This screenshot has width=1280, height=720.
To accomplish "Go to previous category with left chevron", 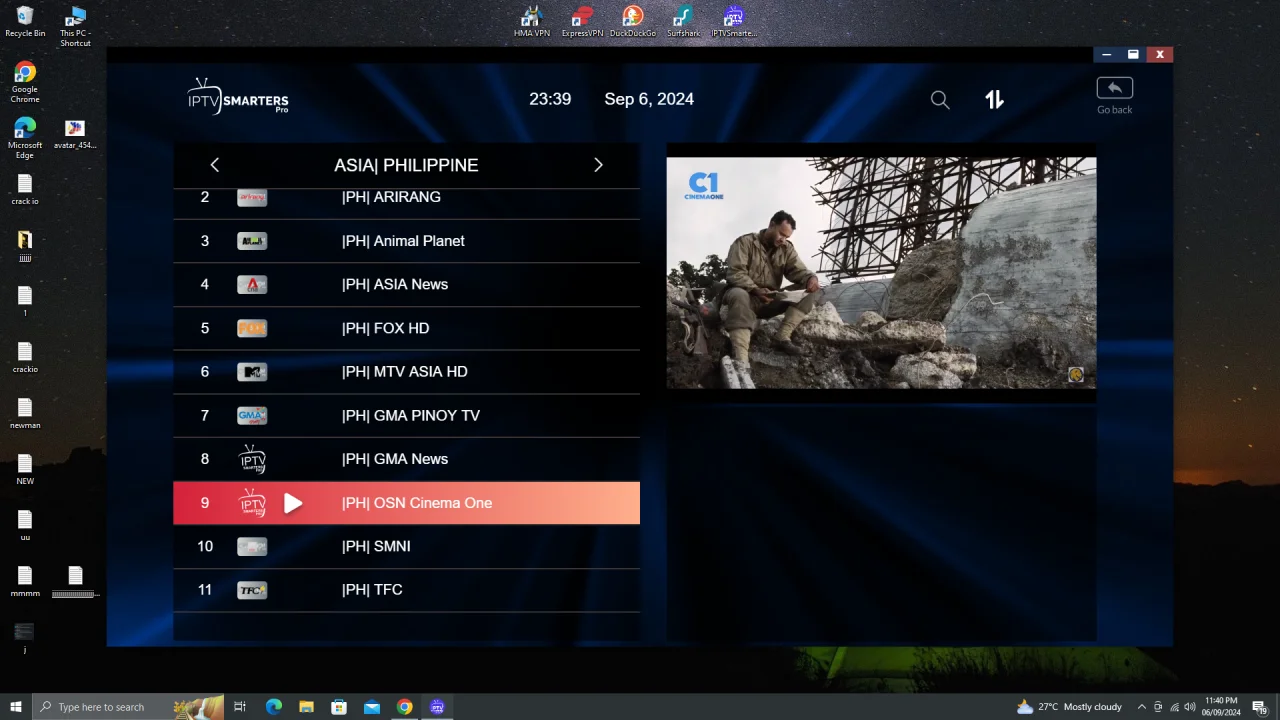I will 214,165.
